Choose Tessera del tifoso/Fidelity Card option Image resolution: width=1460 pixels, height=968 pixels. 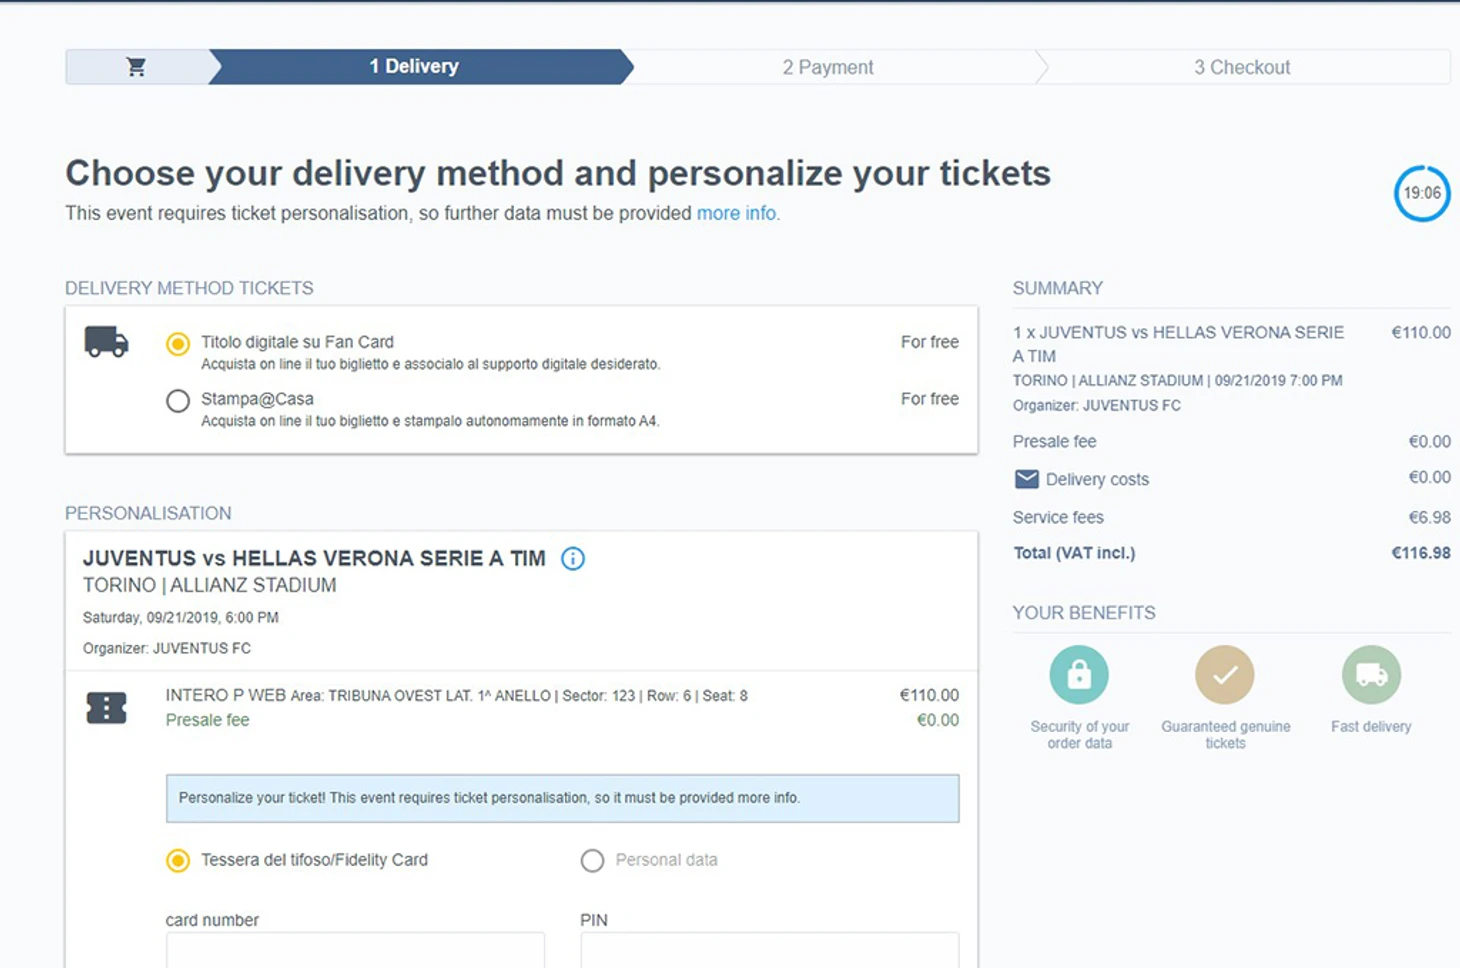point(178,860)
